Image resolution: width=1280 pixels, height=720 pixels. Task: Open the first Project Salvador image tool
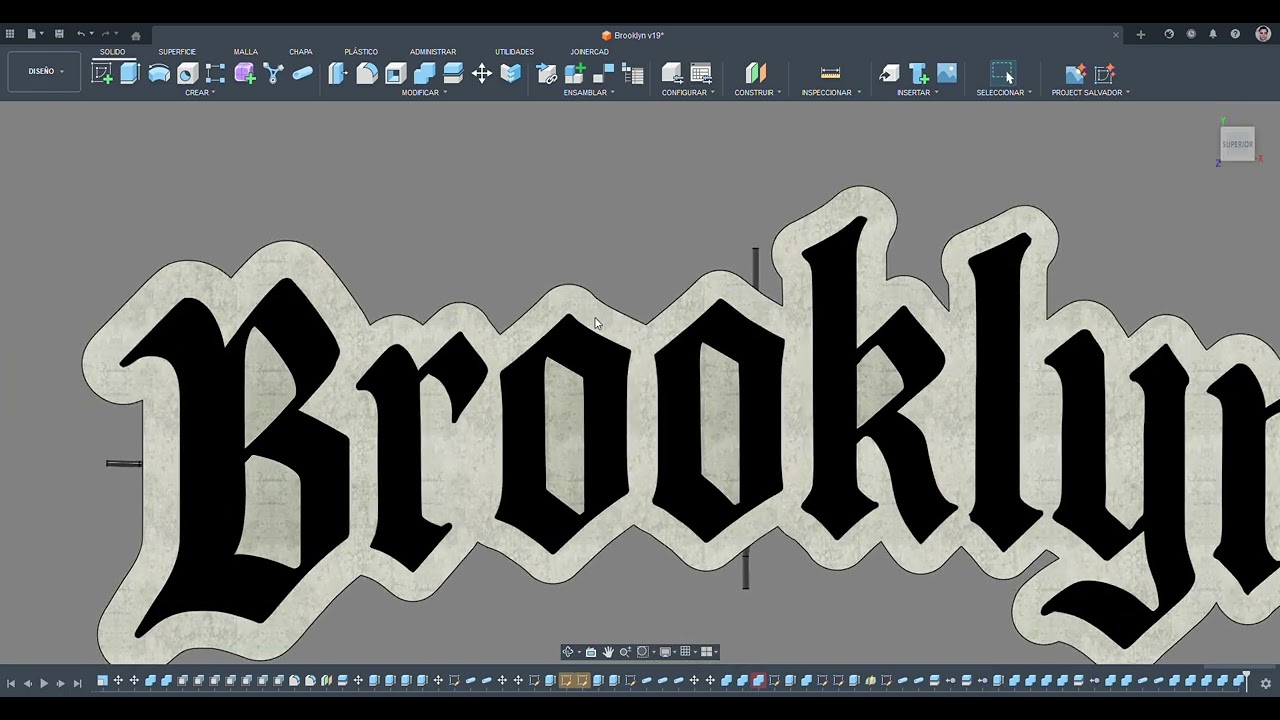[x=1075, y=73]
